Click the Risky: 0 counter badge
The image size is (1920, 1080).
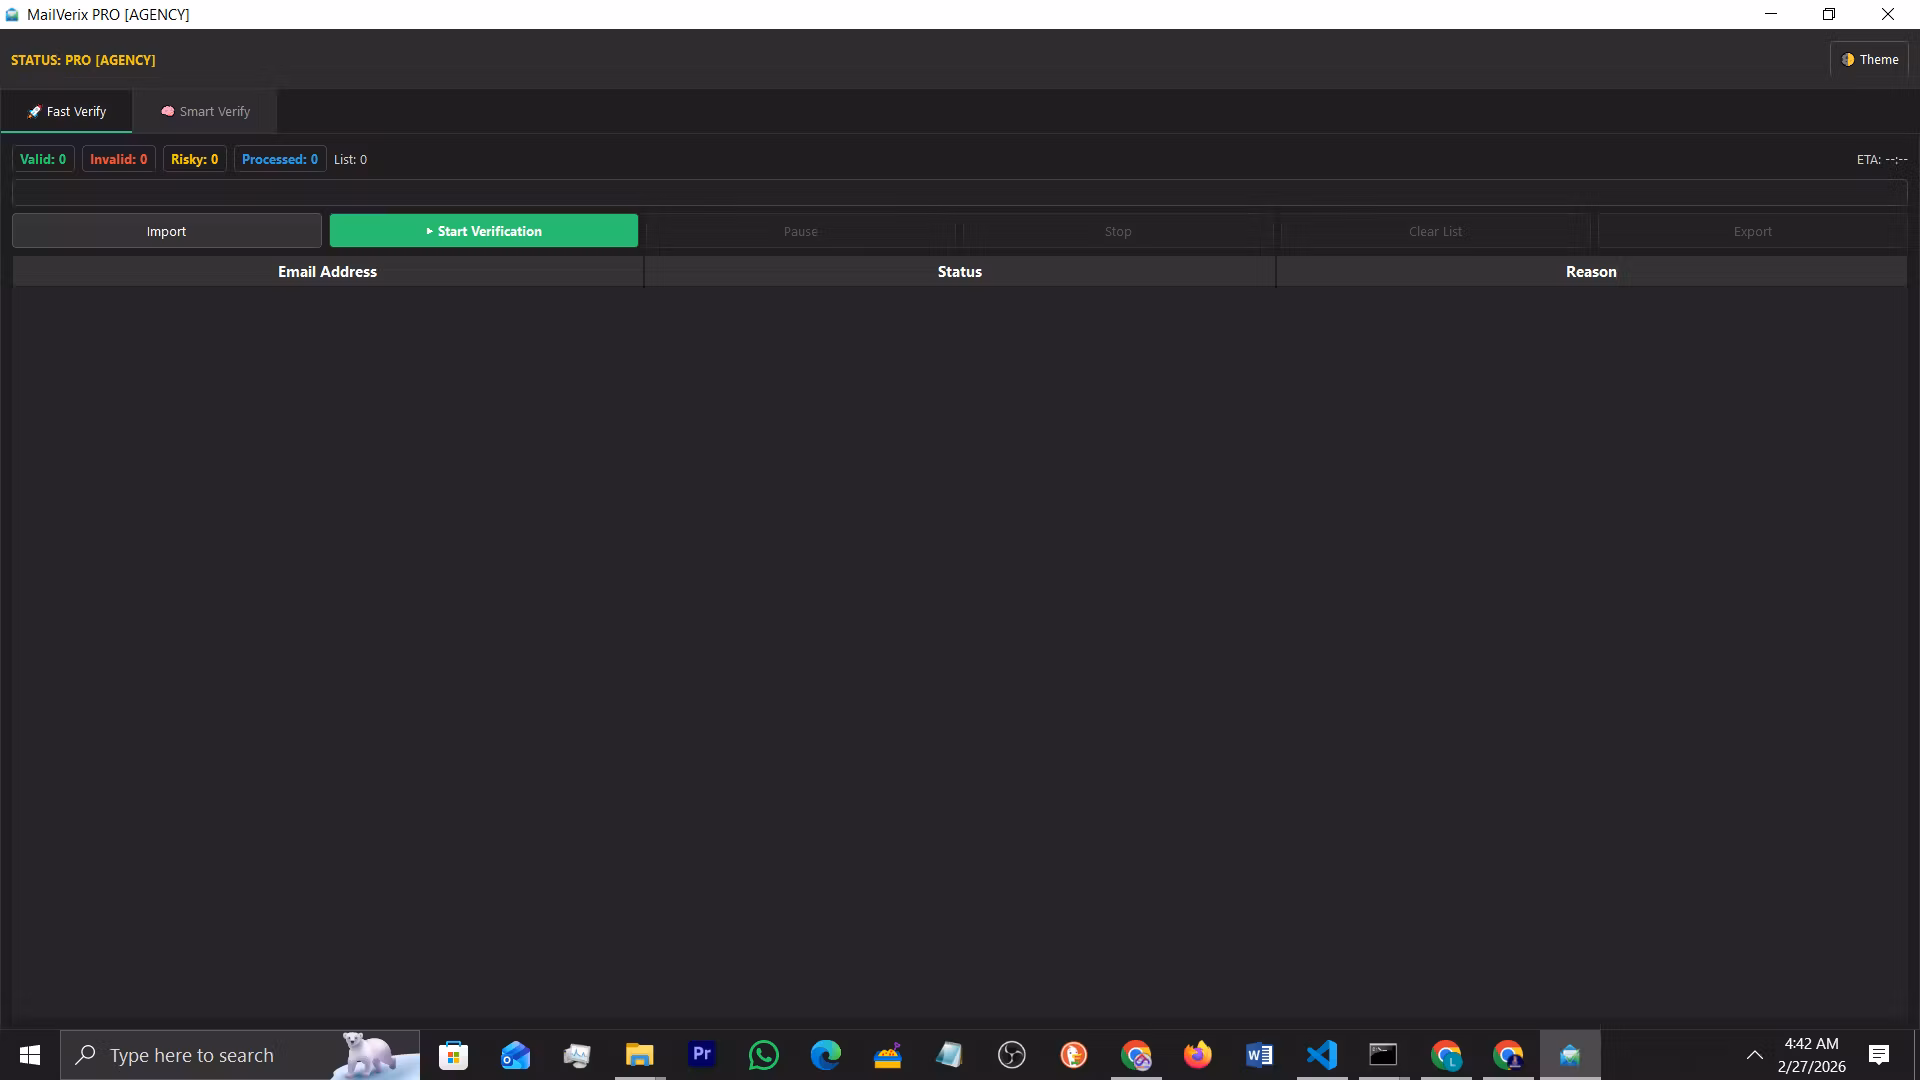click(194, 159)
